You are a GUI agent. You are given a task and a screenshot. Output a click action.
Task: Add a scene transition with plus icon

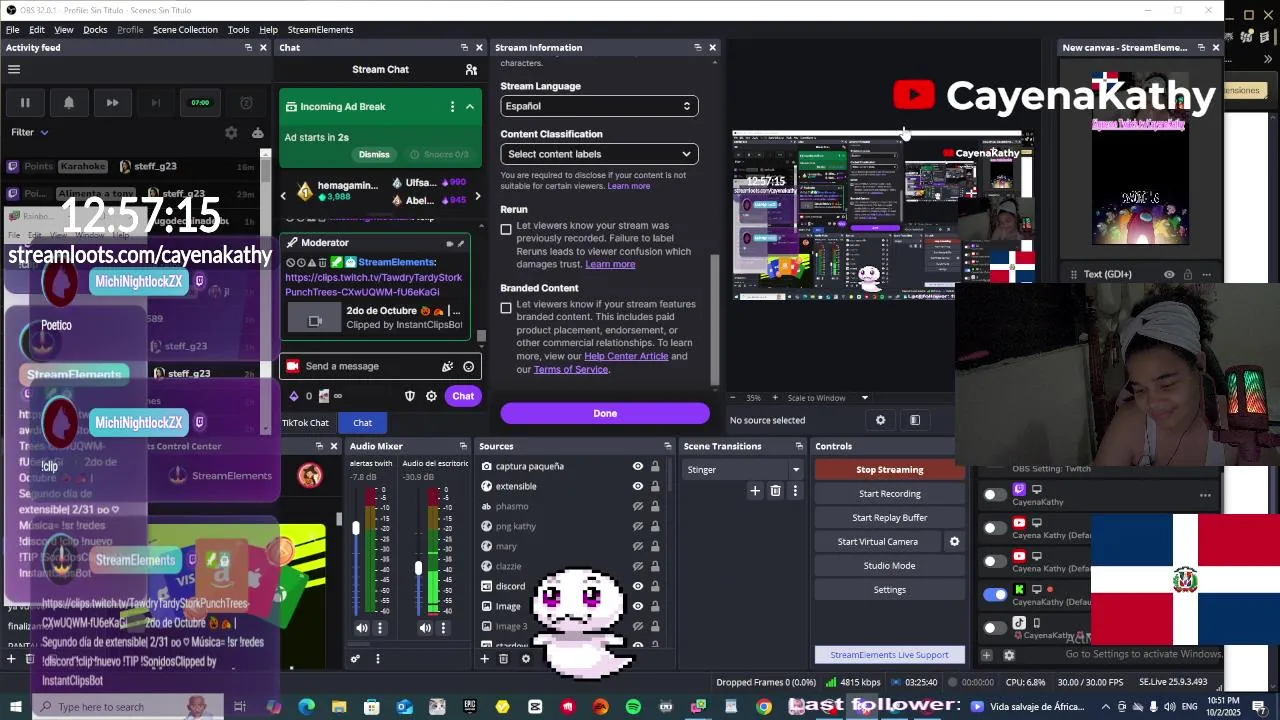pos(755,490)
